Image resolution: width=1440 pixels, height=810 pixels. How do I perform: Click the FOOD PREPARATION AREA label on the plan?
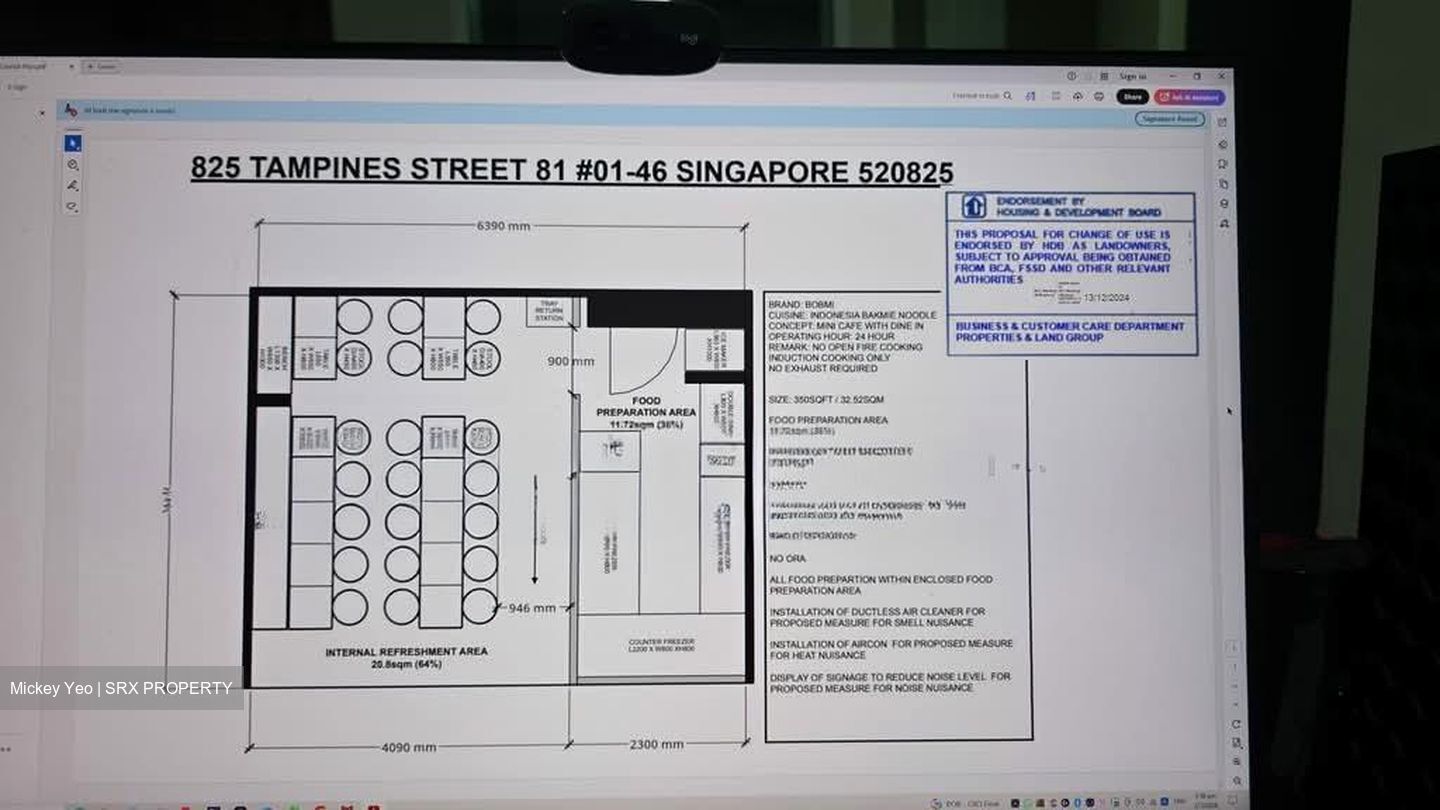[x=646, y=406]
